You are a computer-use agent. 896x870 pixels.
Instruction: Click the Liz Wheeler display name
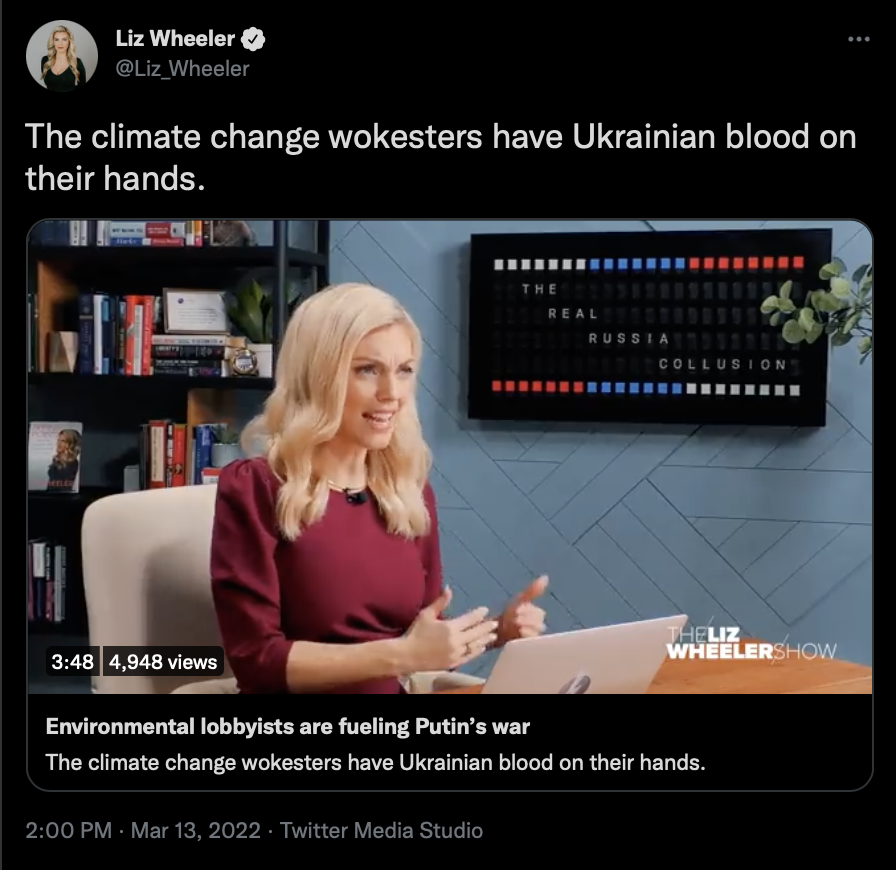pyautogui.click(x=175, y=39)
